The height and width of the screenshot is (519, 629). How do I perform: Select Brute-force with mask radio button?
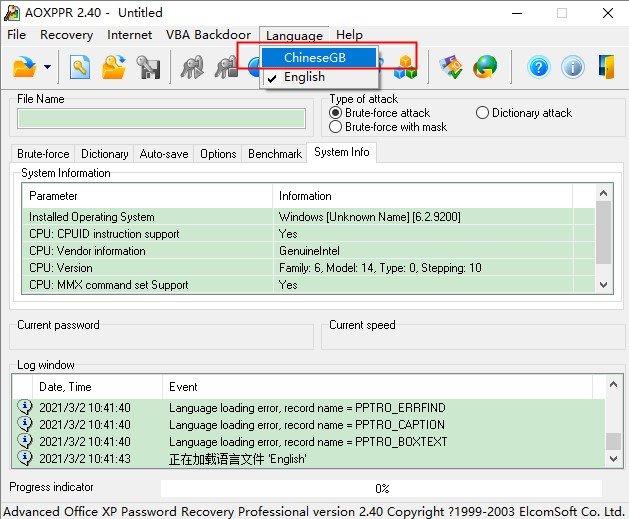[x=335, y=127]
